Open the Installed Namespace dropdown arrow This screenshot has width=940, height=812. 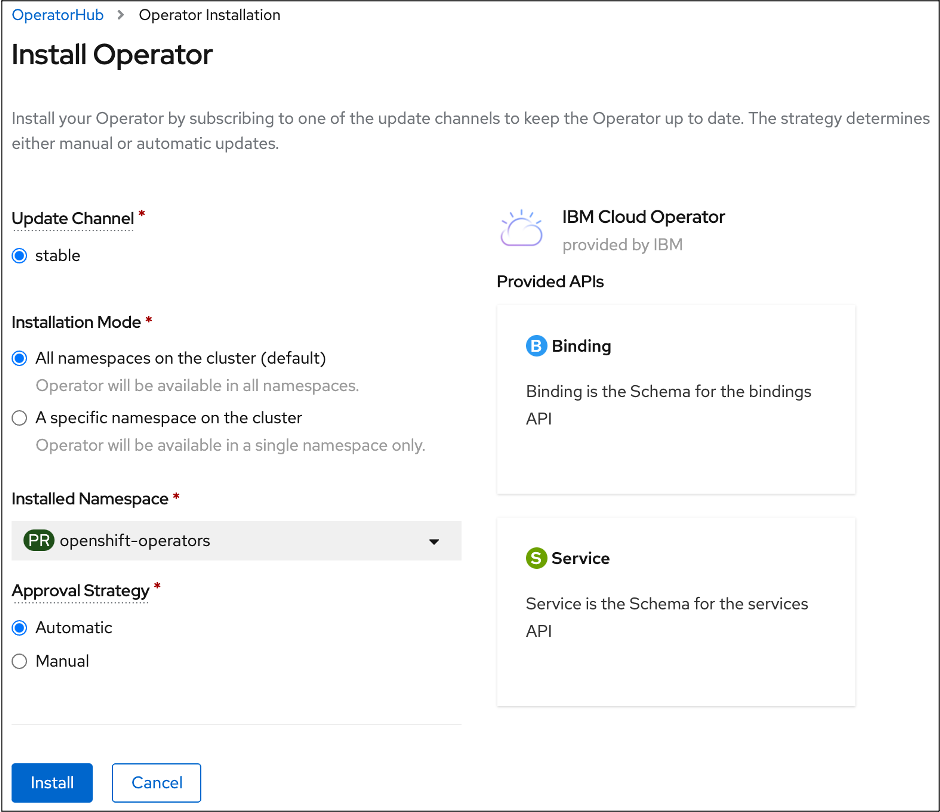click(x=434, y=542)
